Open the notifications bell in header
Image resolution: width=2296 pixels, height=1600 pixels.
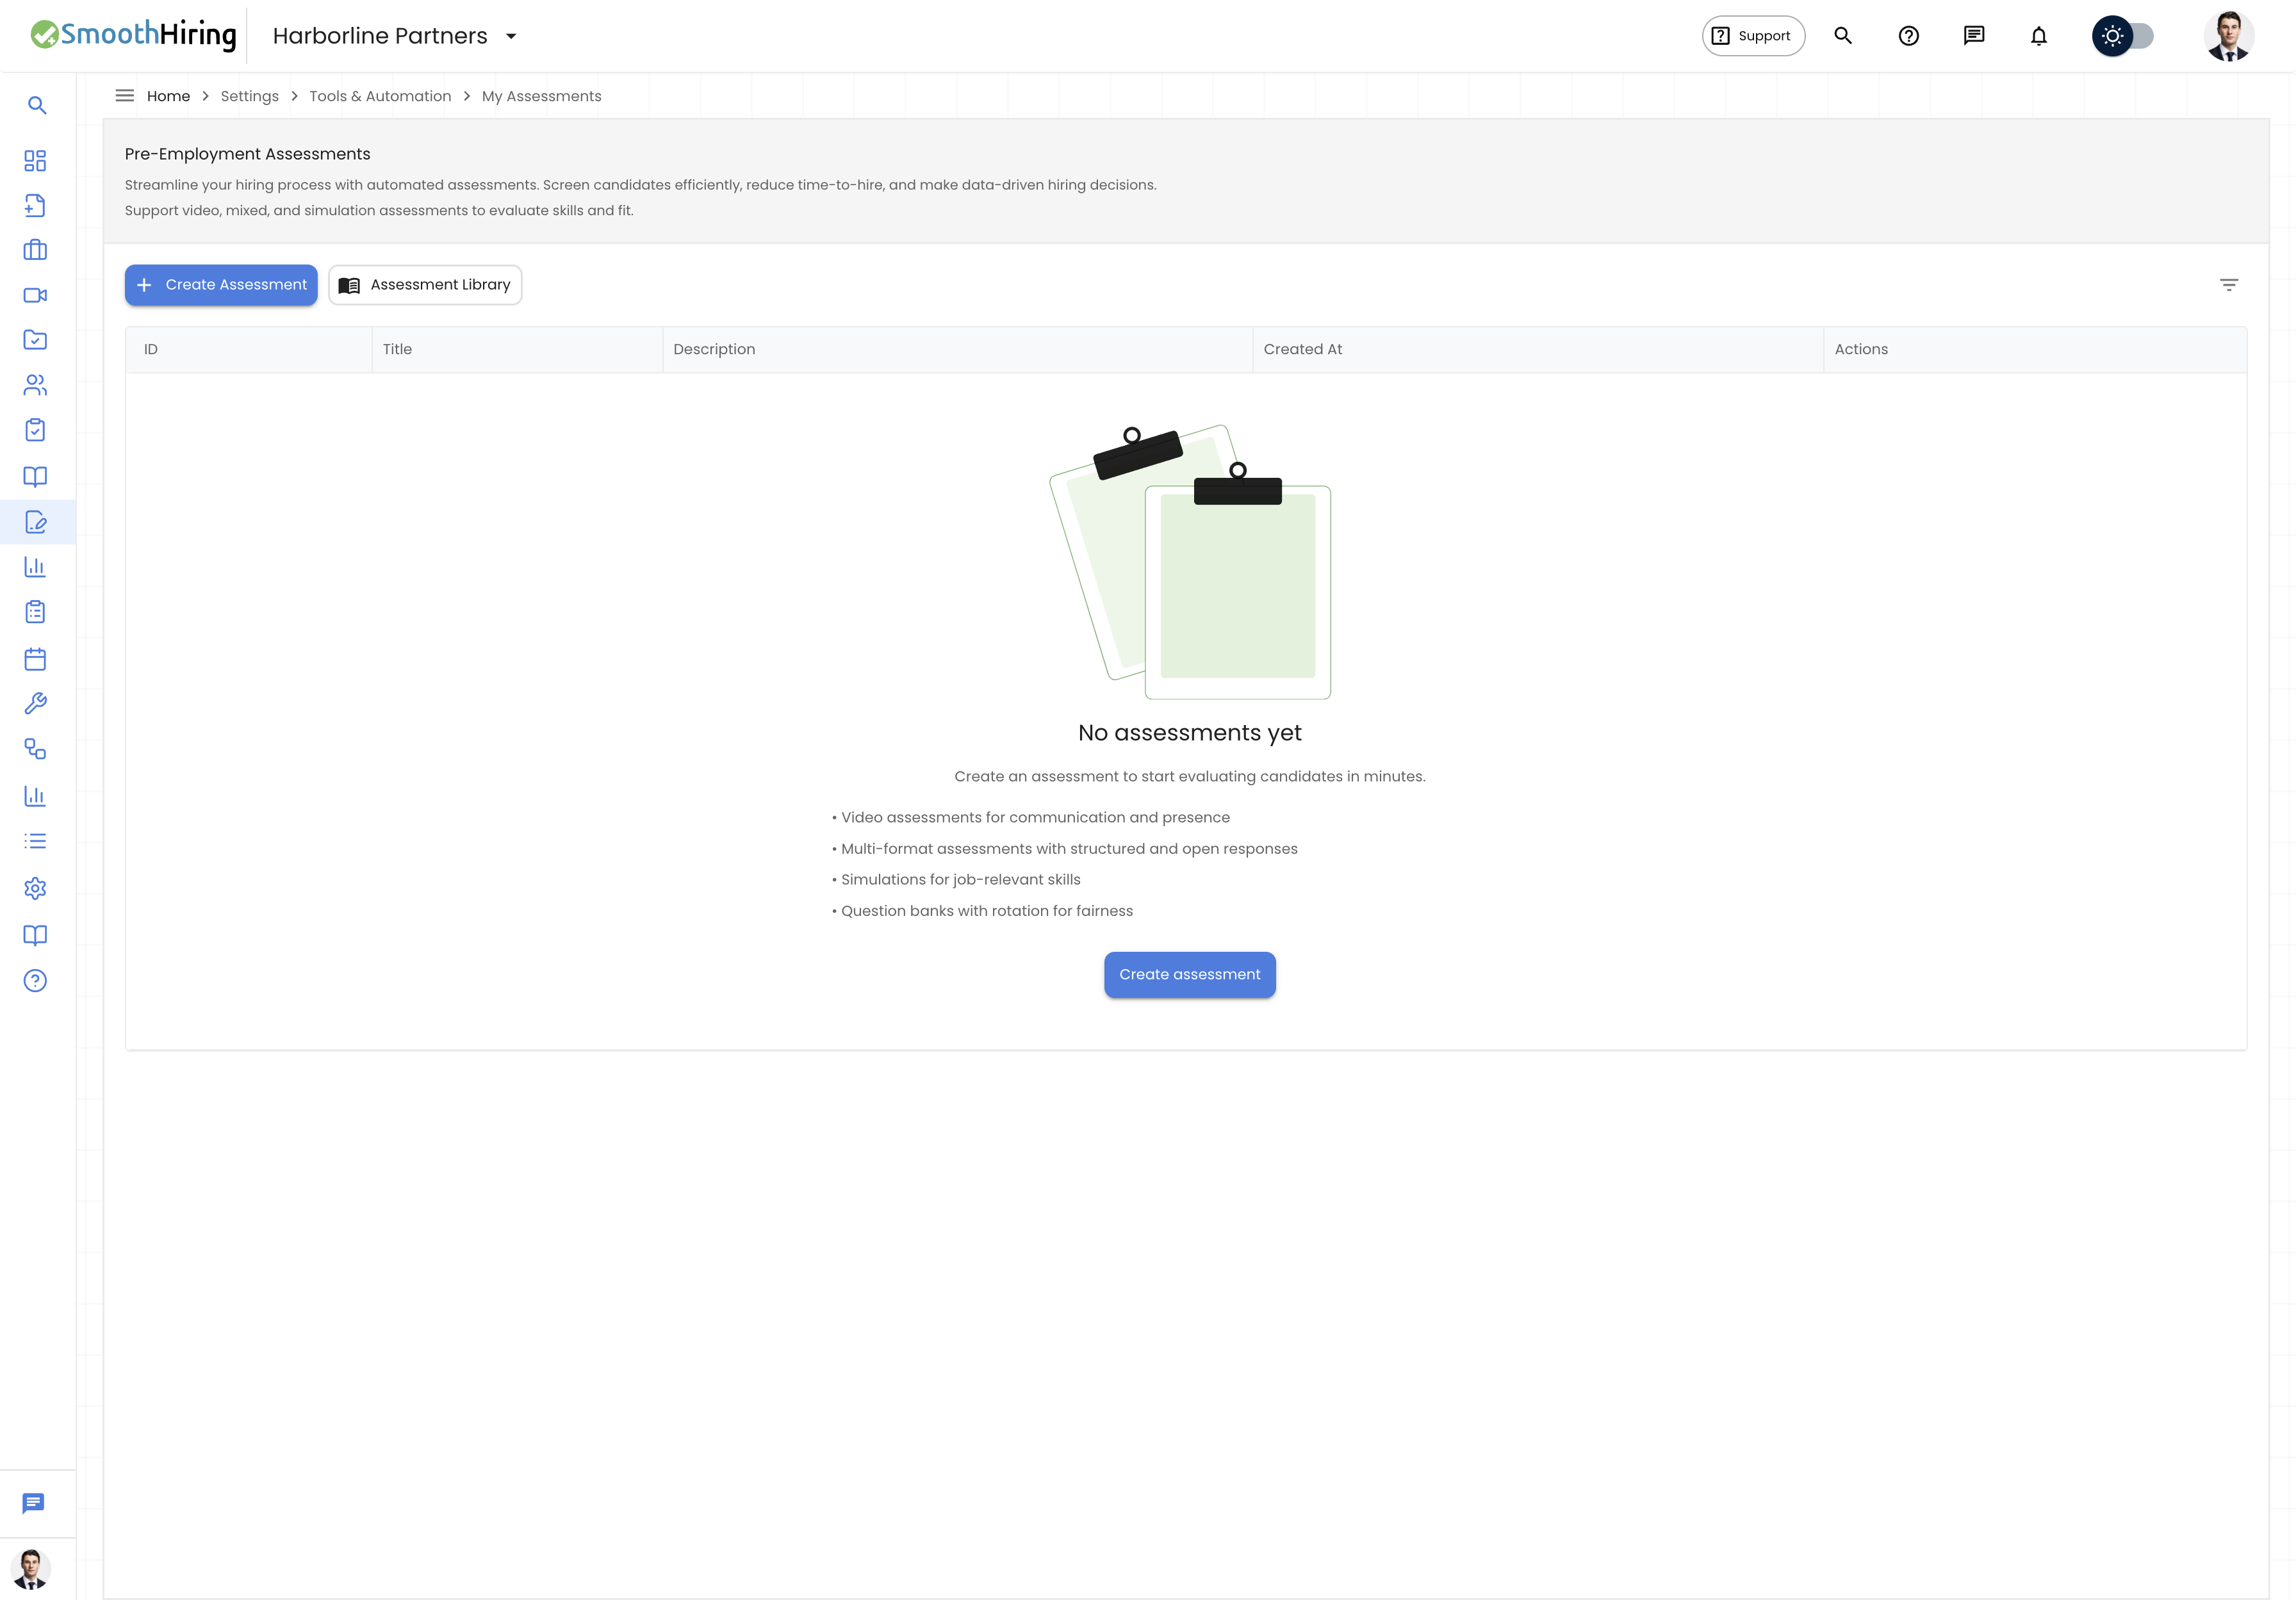(2039, 36)
